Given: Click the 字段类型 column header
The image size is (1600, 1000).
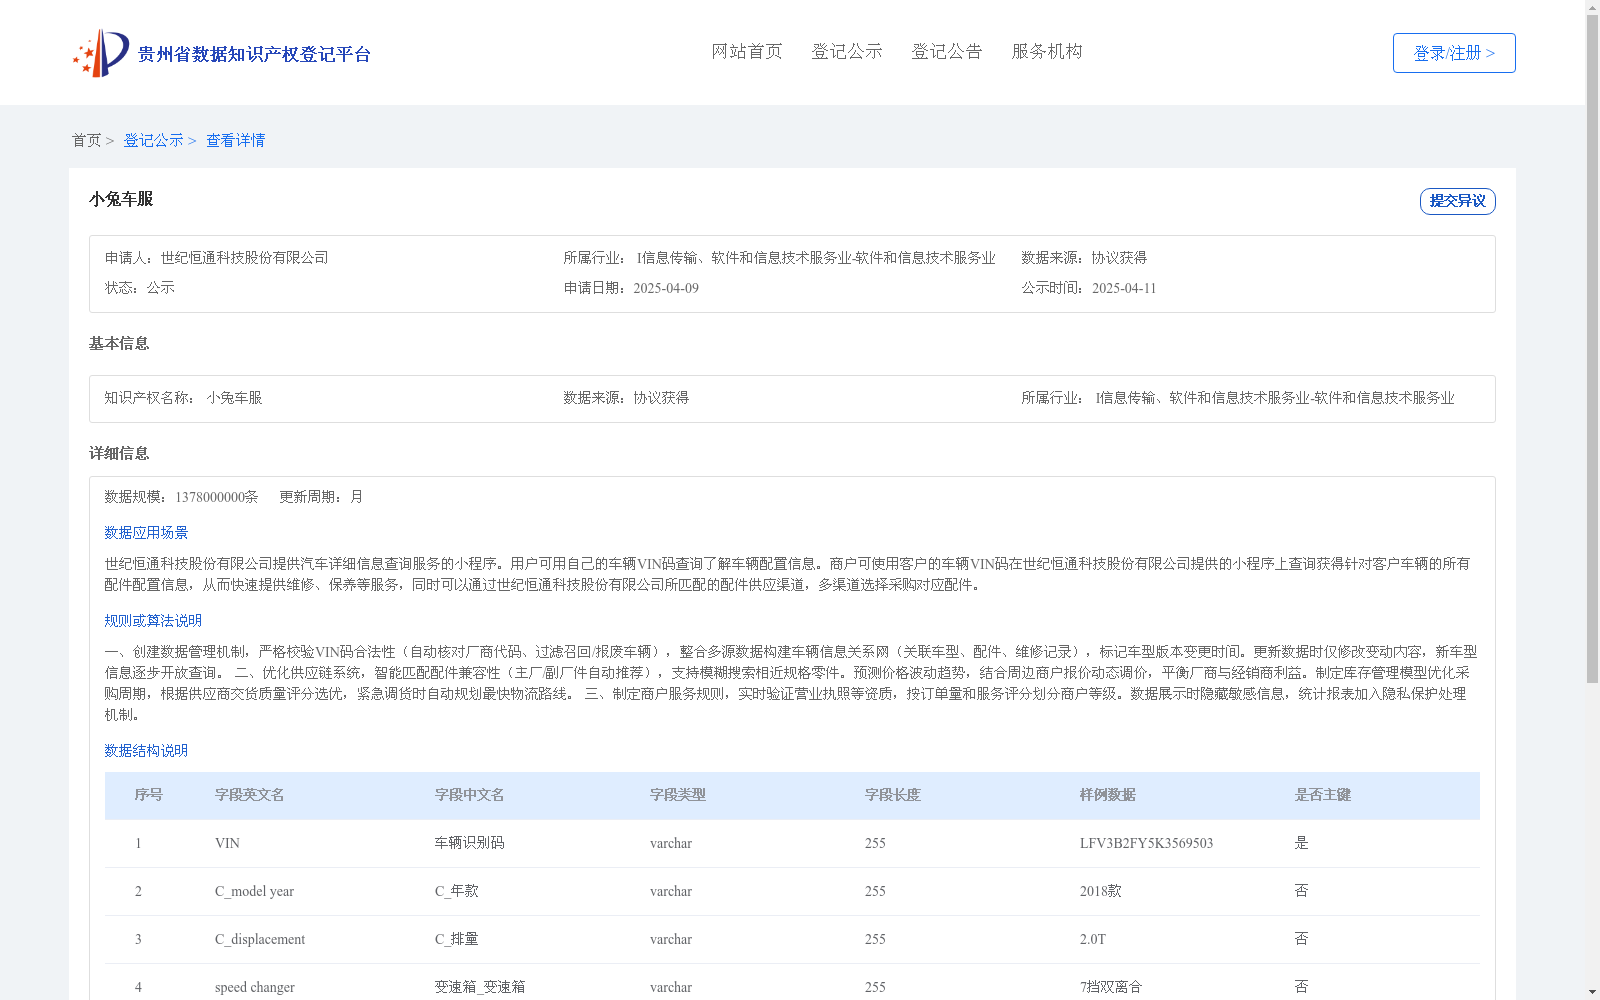Looking at the screenshot, I should (x=678, y=795).
